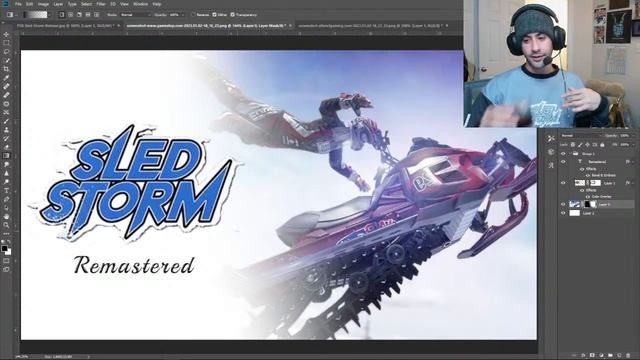Open the Edit Toolbar ellipsis
This screenshot has width=640, height=360.
6,233
